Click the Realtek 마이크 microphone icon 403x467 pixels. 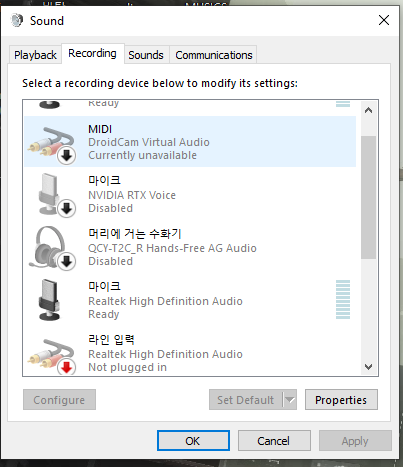[50, 300]
